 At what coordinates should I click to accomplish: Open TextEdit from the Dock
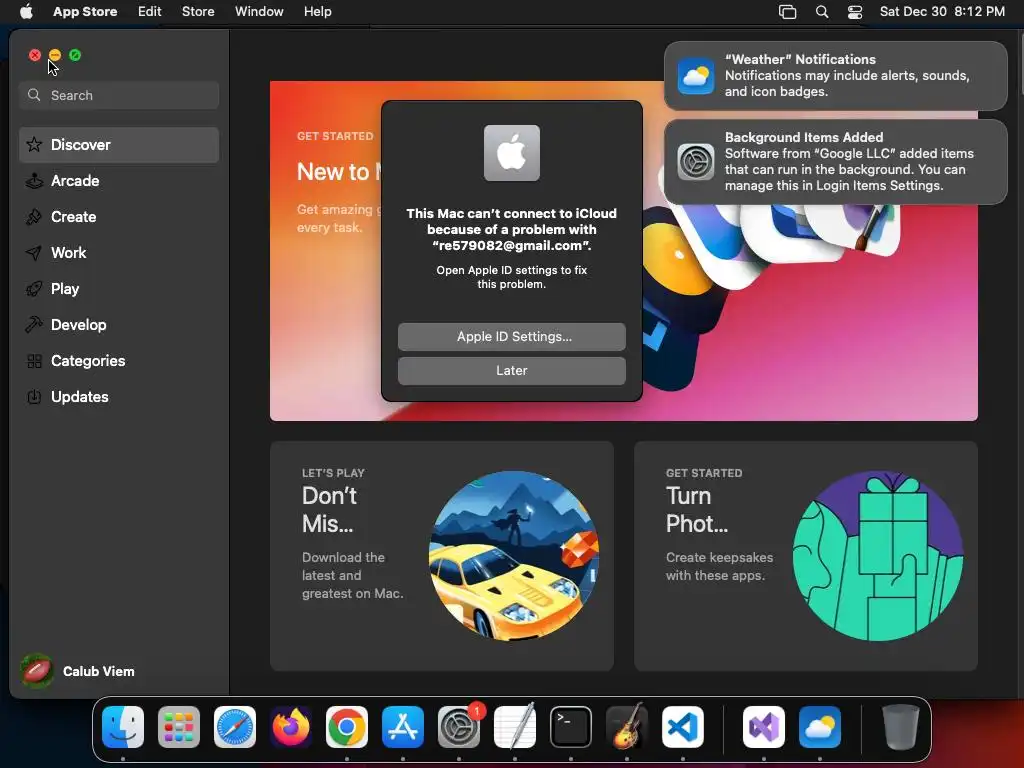pyautogui.click(x=515, y=727)
